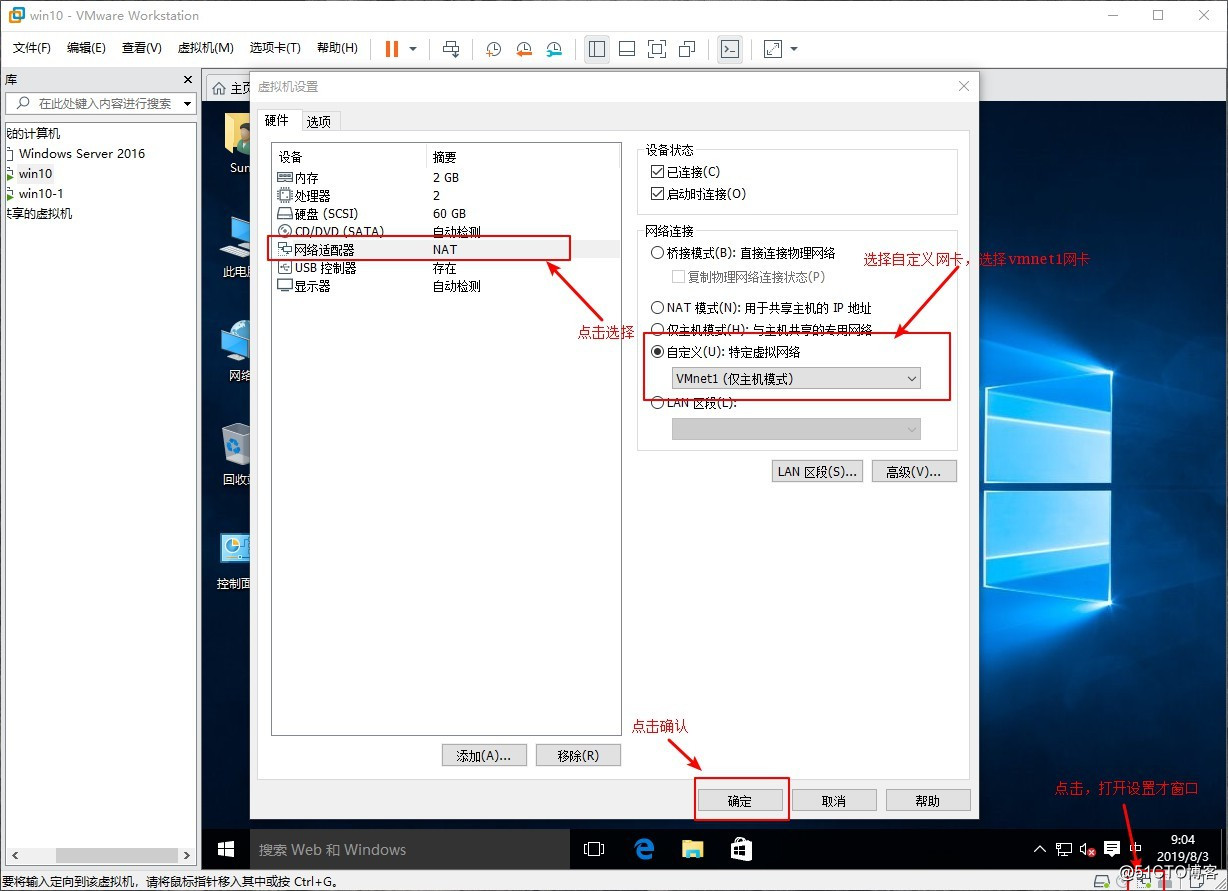
Task: Select the 内存 device row
Action: coord(446,177)
